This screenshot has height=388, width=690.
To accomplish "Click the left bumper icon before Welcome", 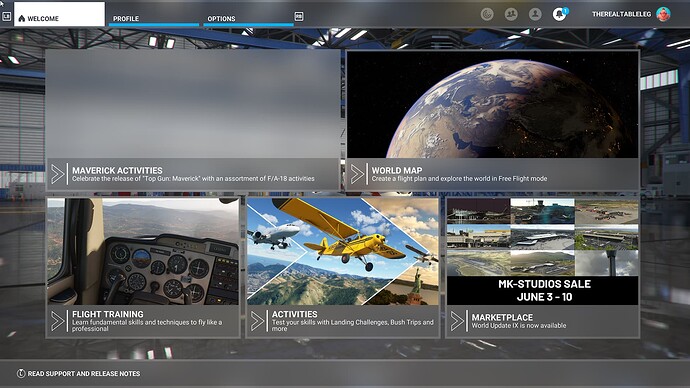I will coord(7,17).
